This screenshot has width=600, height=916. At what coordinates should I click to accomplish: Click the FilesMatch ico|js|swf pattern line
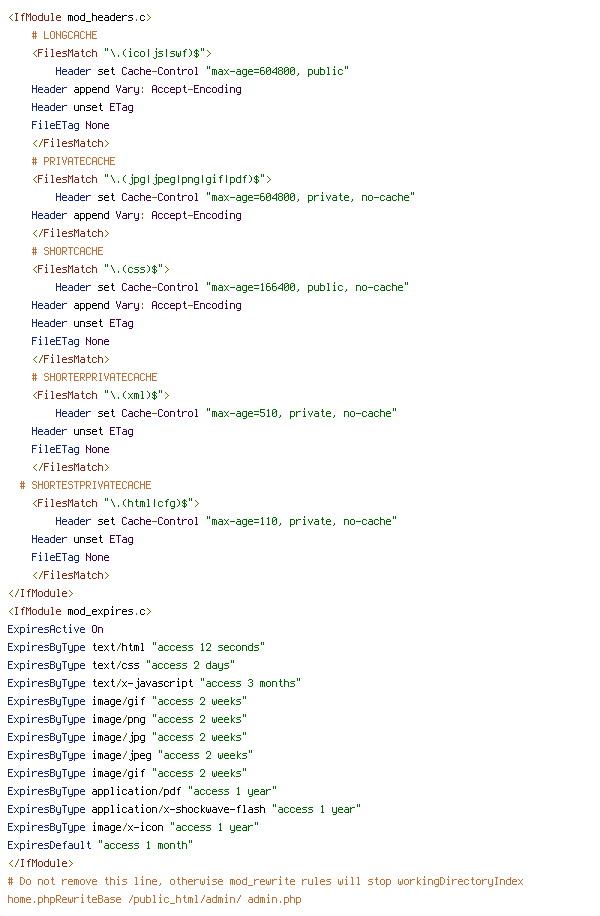click(x=122, y=54)
